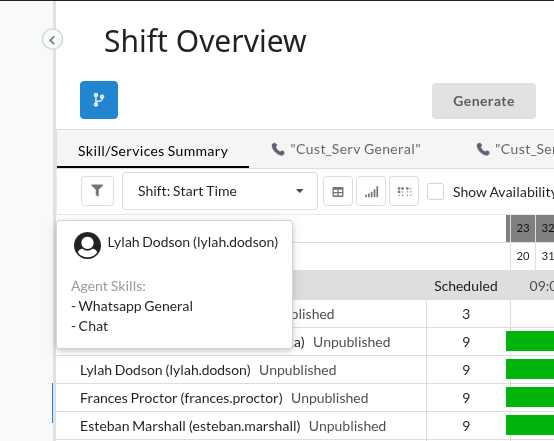Open the filter funnel icon
Image resolution: width=554 pixels, height=441 pixels.
98,191
